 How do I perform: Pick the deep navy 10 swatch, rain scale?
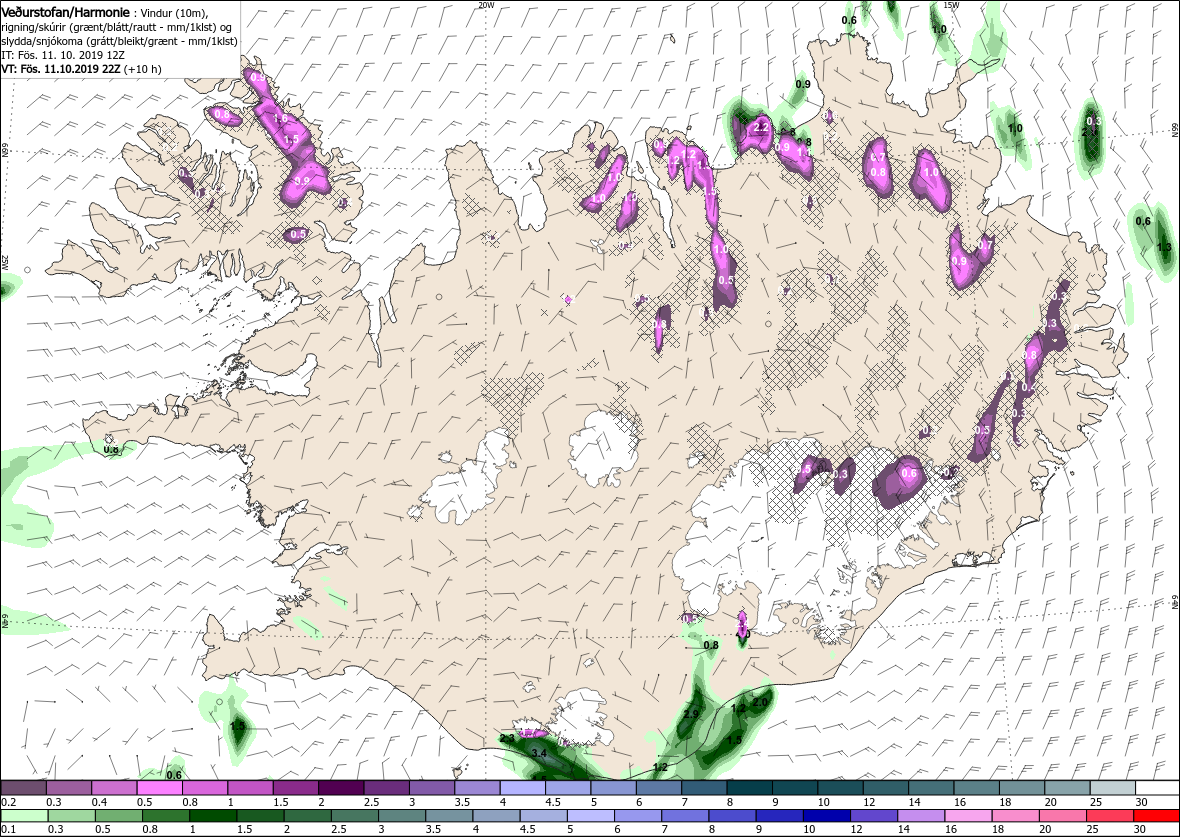pyautogui.click(x=827, y=816)
